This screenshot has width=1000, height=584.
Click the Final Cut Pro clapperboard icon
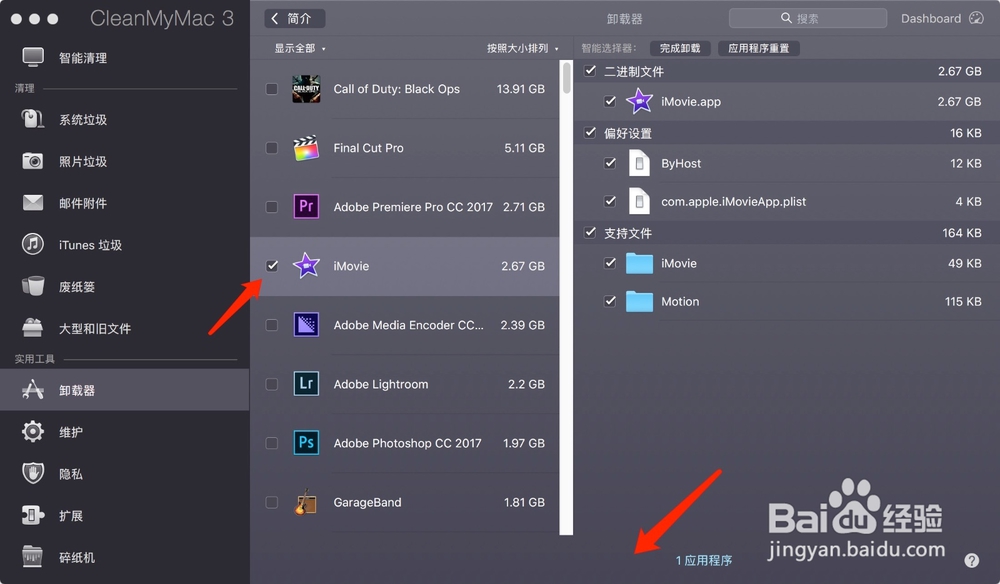coord(306,148)
